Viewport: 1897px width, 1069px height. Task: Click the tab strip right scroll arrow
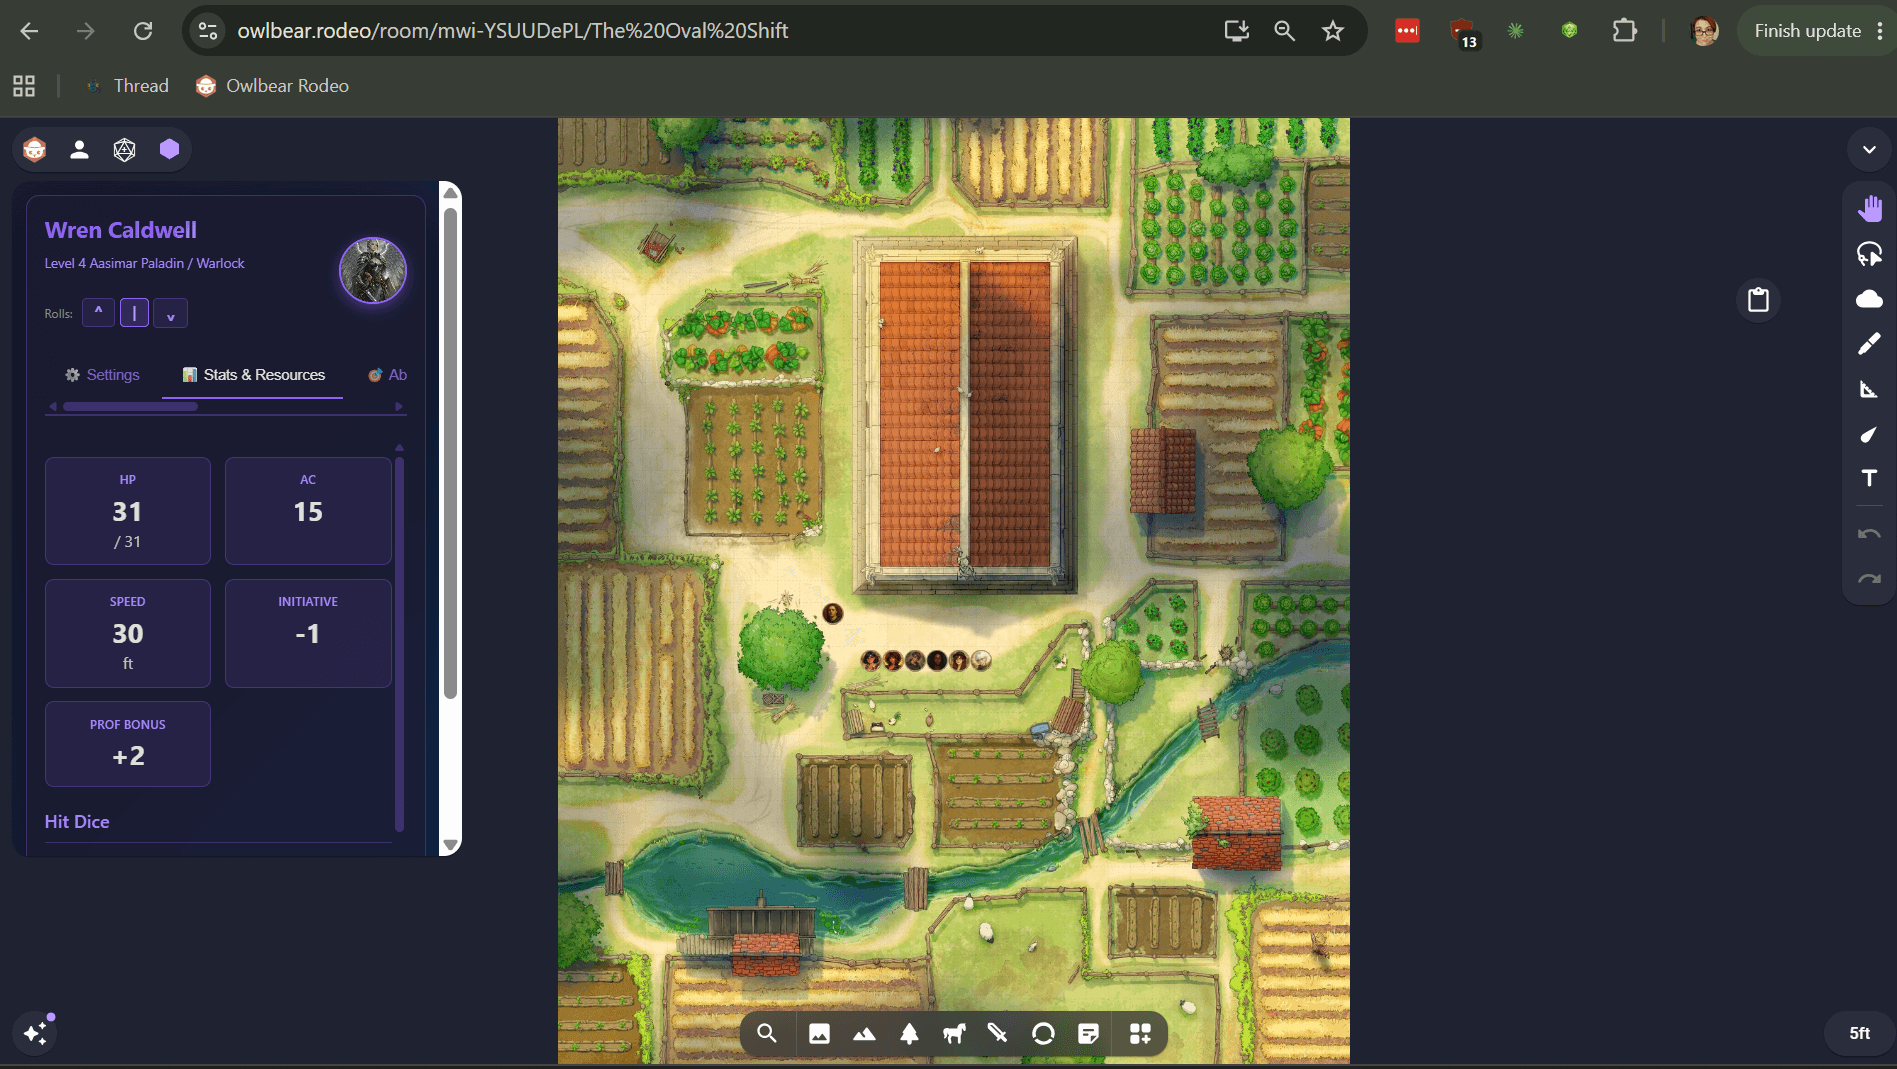coord(399,407)
